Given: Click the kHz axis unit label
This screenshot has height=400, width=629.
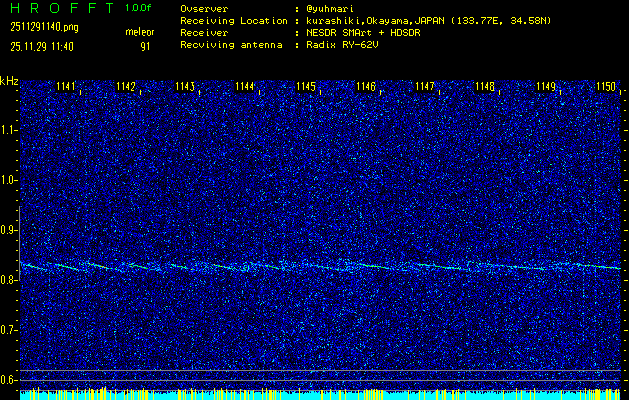Looking at the screenshot, I should pyautogui.click(x=9, y=81).
